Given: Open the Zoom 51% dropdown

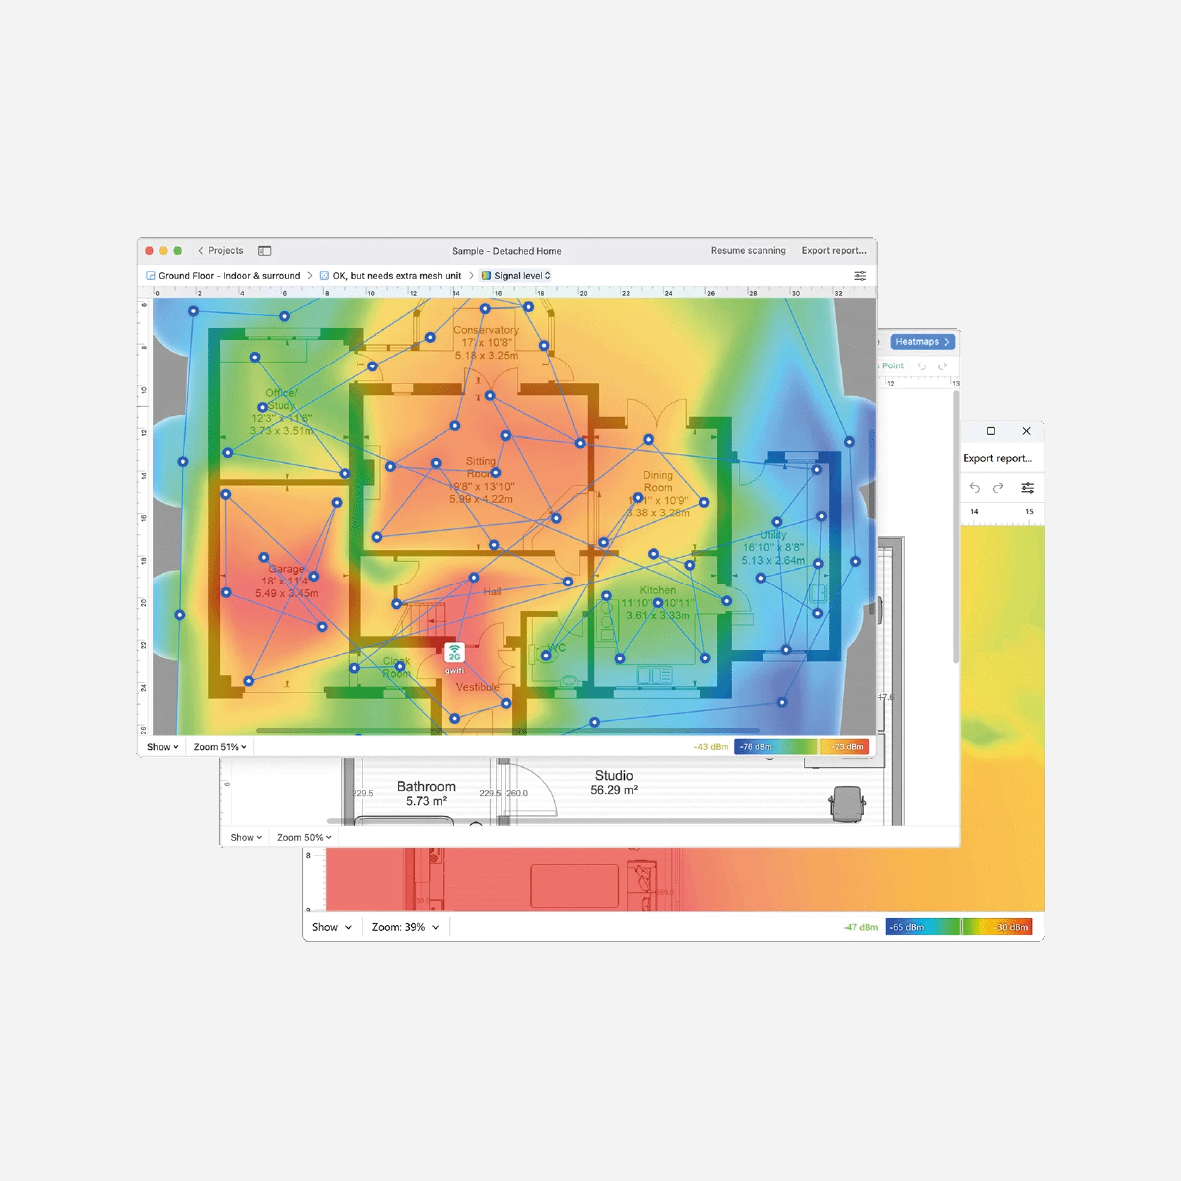Looking at the screenshot, I should [x=220, y=747].
